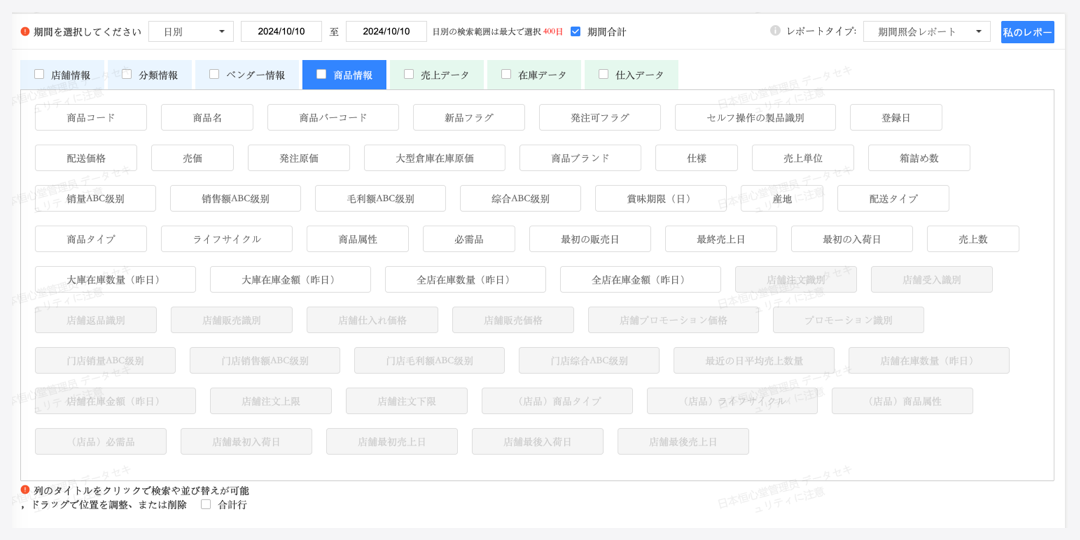Open the 日別 period dropdown
1080x540 pixels.
point(190,32)
